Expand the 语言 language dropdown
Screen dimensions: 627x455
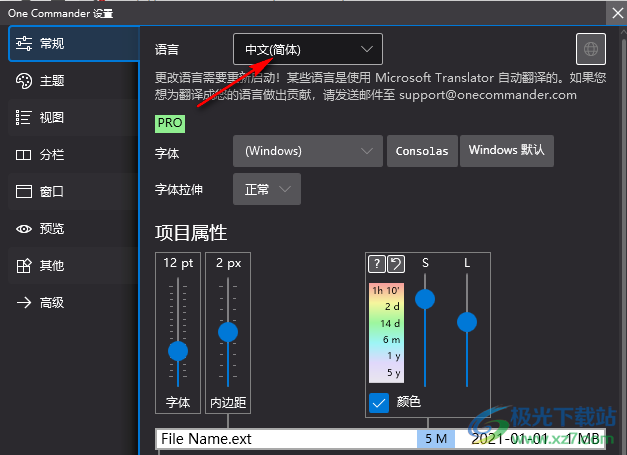(308, 49)
